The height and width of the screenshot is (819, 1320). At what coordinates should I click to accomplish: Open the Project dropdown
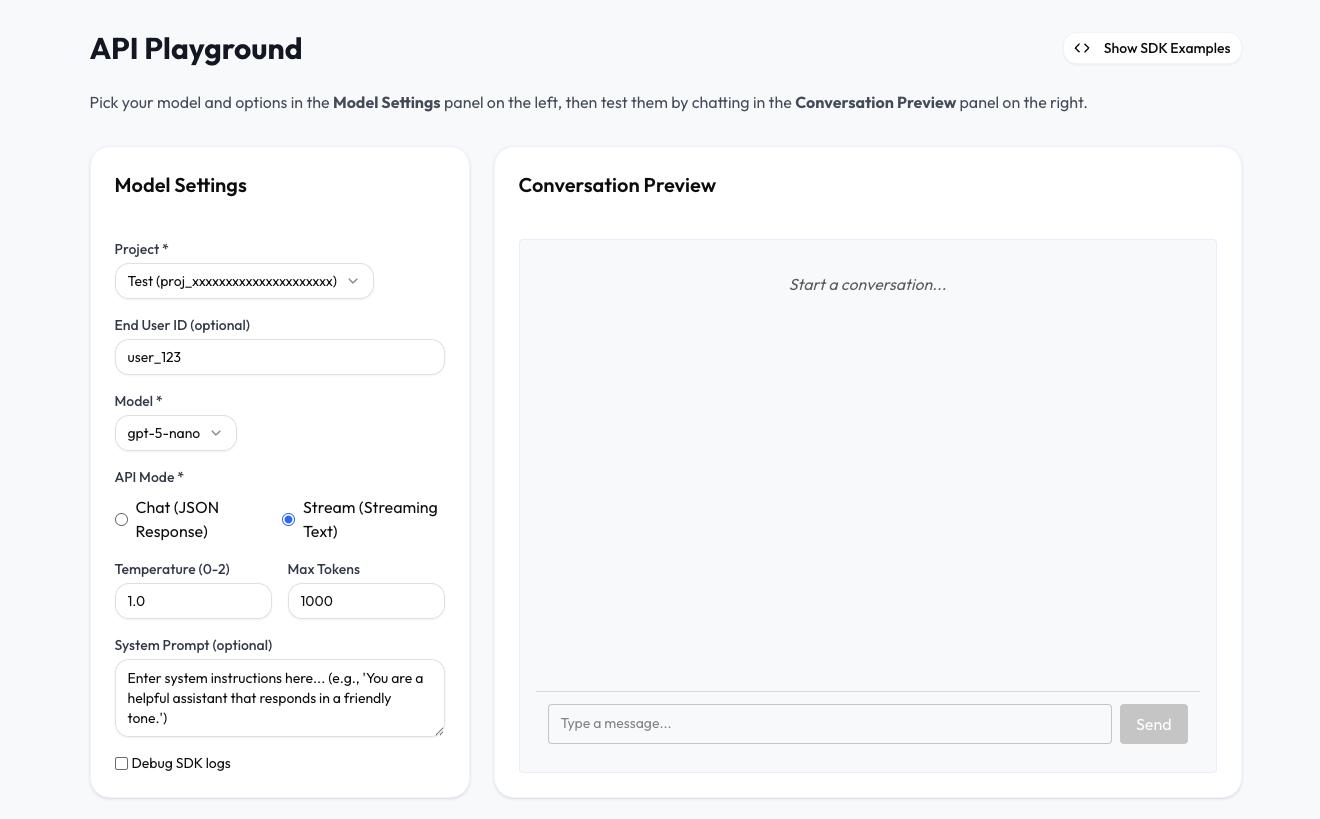(x=243, y=281)
